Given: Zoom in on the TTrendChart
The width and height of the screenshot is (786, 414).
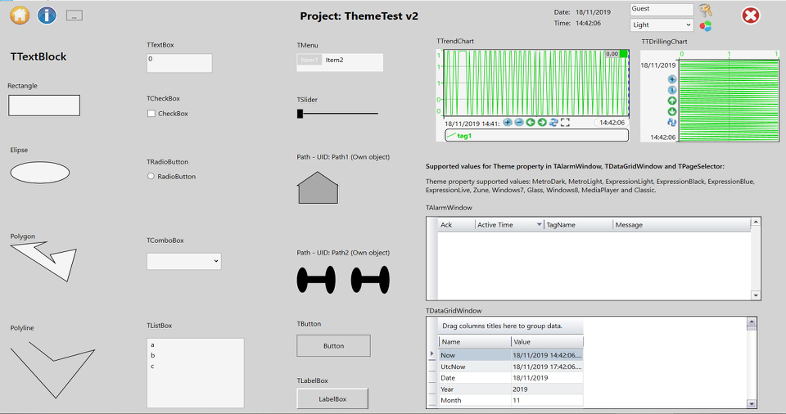Looking at the screenshot, I should 508,122.
